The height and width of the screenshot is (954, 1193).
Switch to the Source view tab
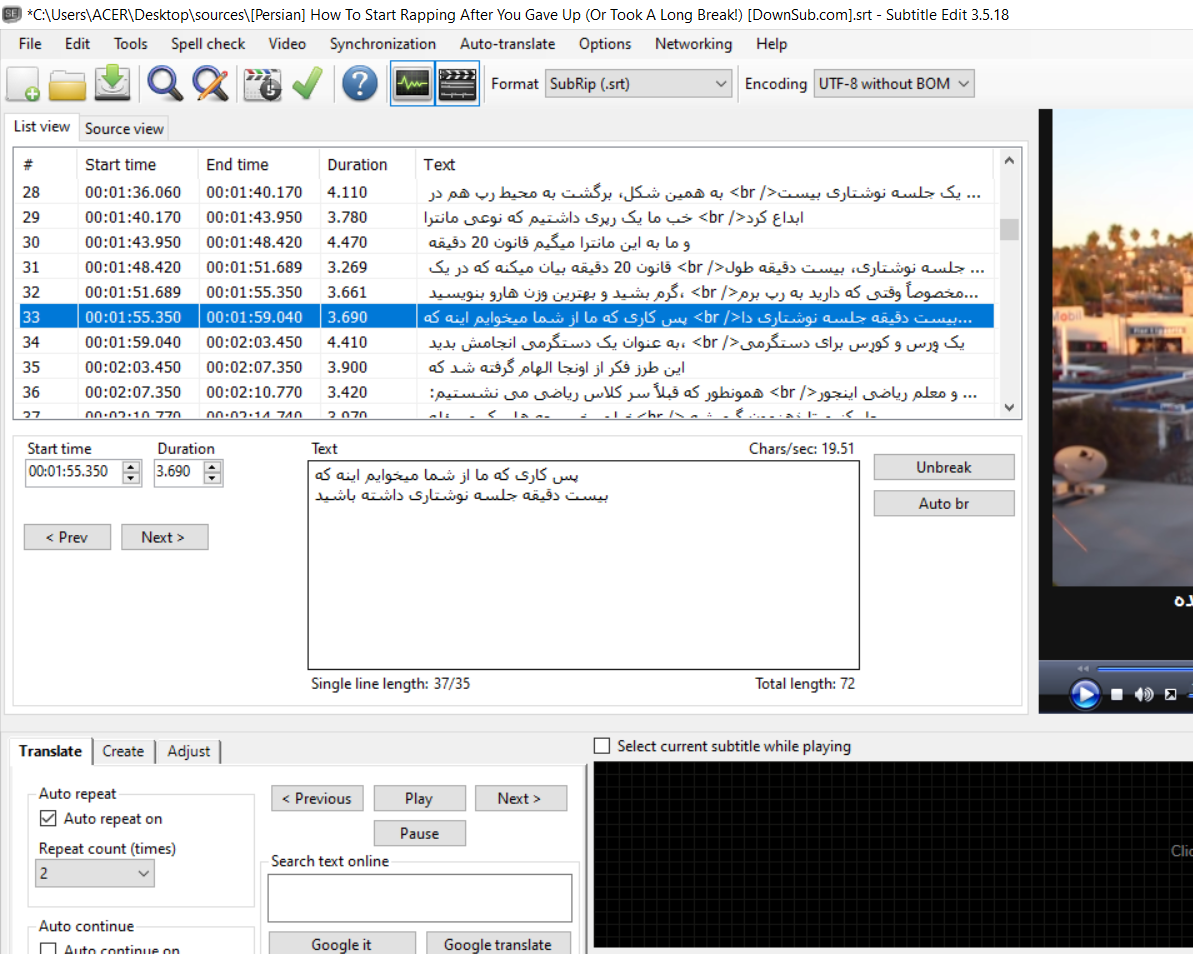click(x=124, y=129)
